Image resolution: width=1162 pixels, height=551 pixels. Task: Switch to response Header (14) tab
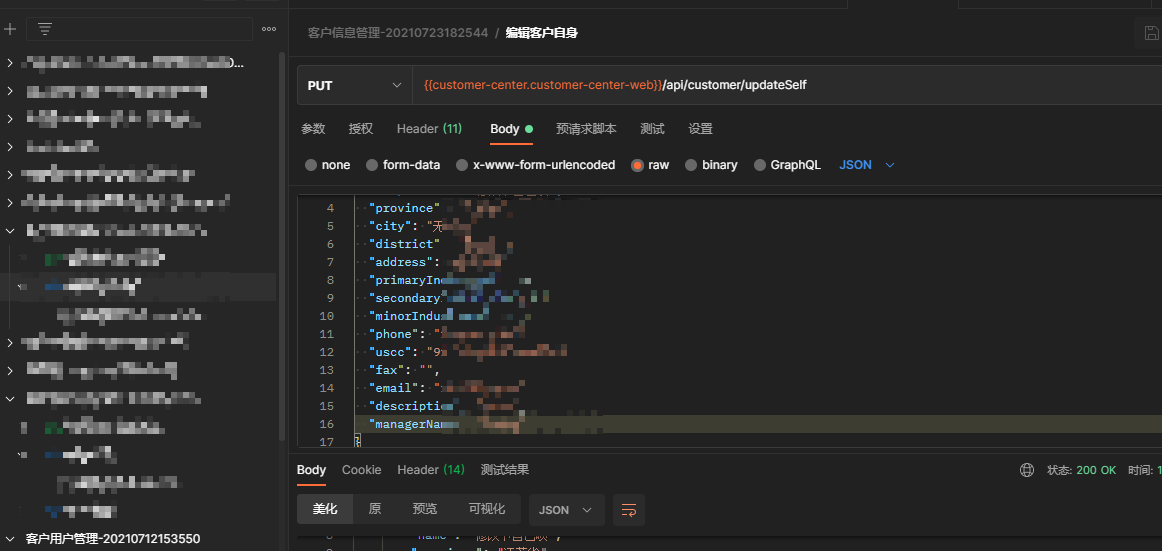431,470
